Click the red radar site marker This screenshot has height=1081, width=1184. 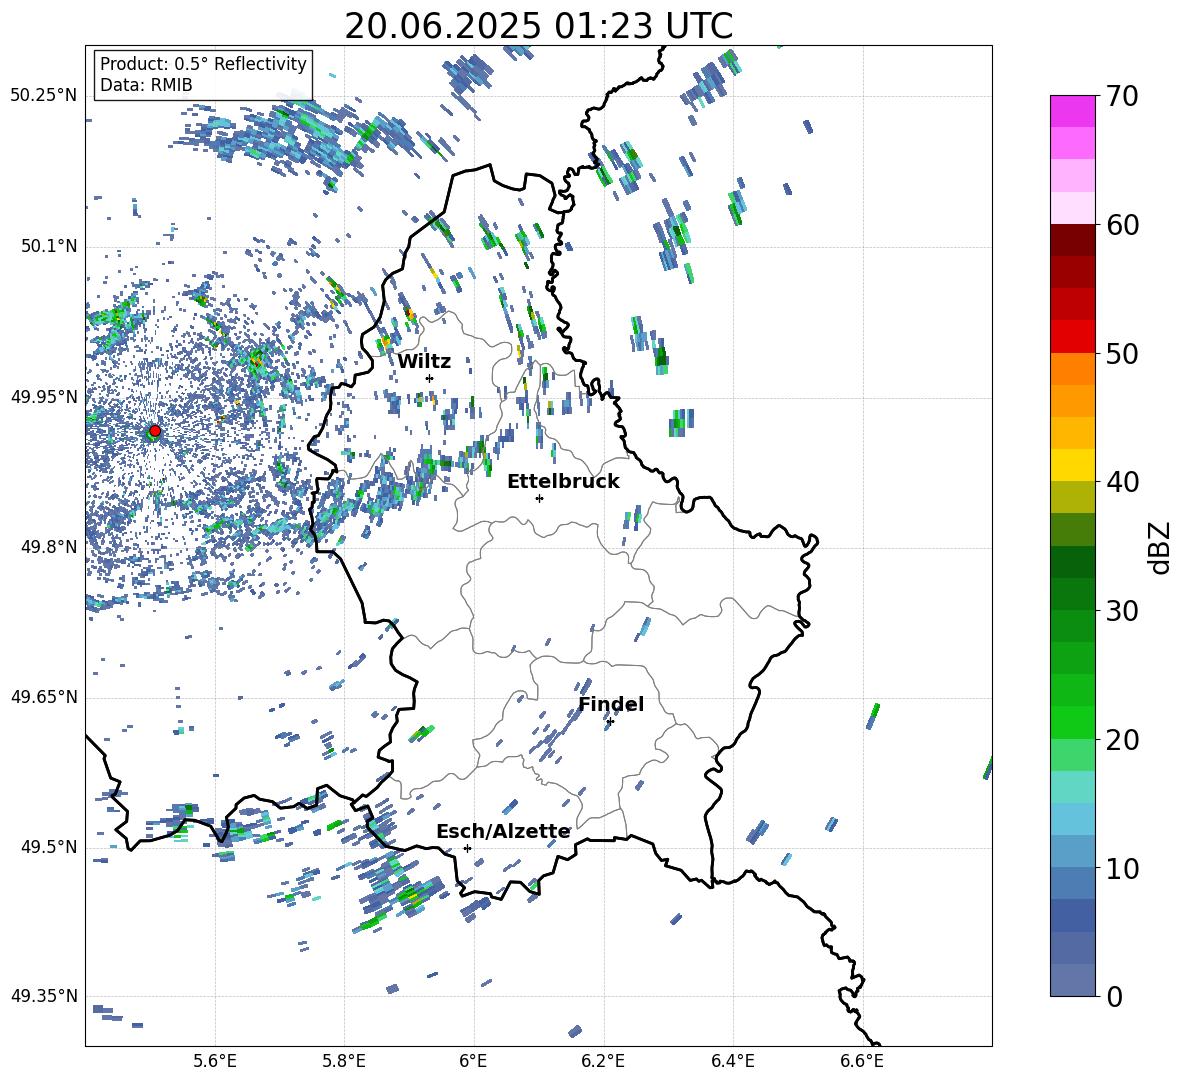point(155,431)
